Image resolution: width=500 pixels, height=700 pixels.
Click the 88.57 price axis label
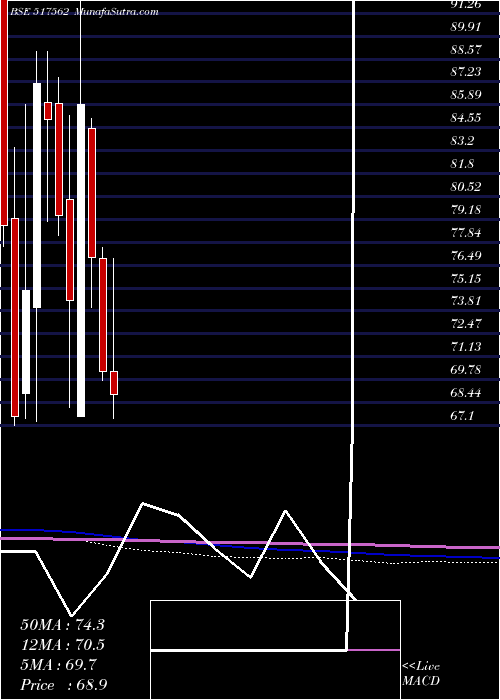466,50
